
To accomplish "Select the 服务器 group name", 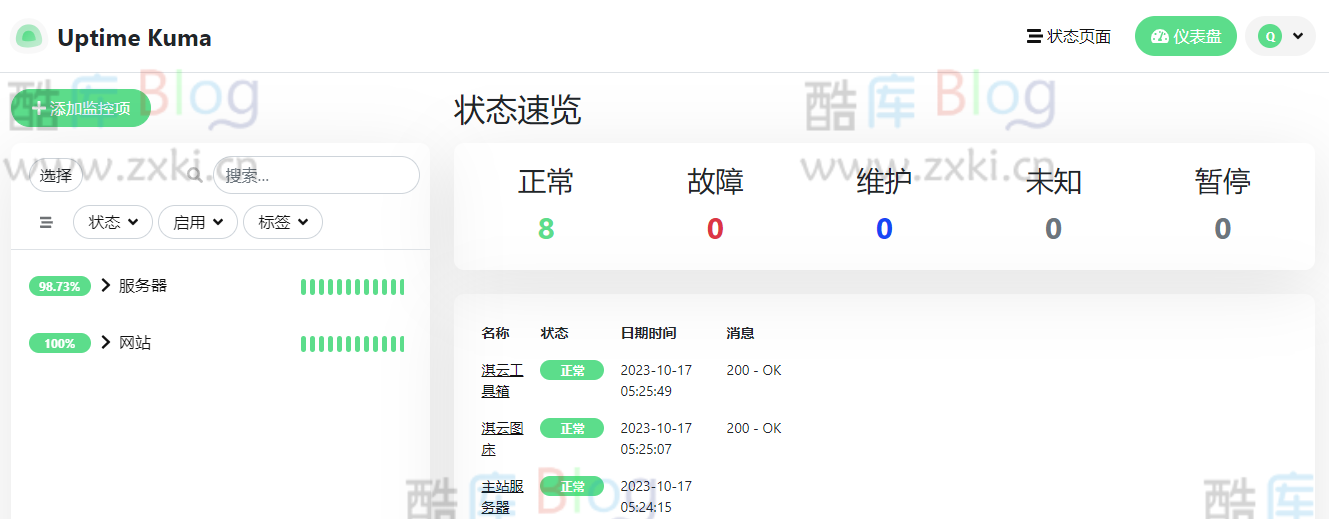I will pos(143,285).
